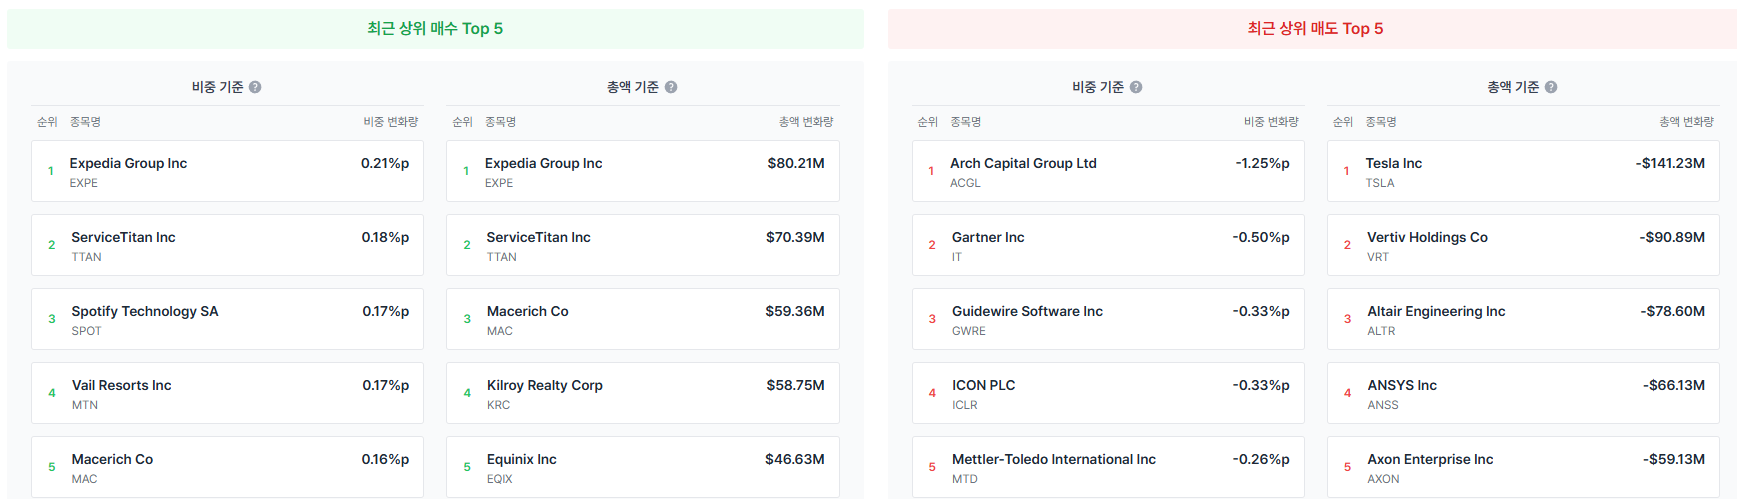1737x499 pixels.
Task: Click the GWRE ticker symbol
Action: click(969, 331)
